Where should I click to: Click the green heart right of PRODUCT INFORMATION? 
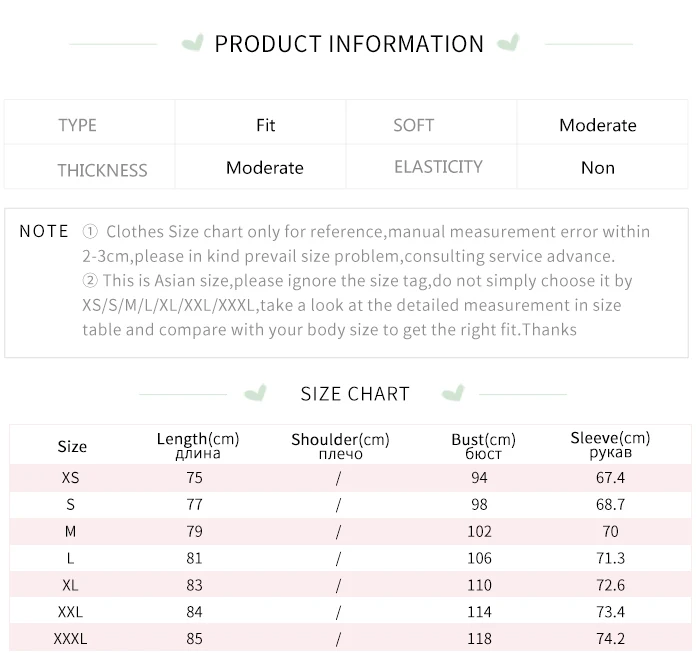[x=508, y=43]
